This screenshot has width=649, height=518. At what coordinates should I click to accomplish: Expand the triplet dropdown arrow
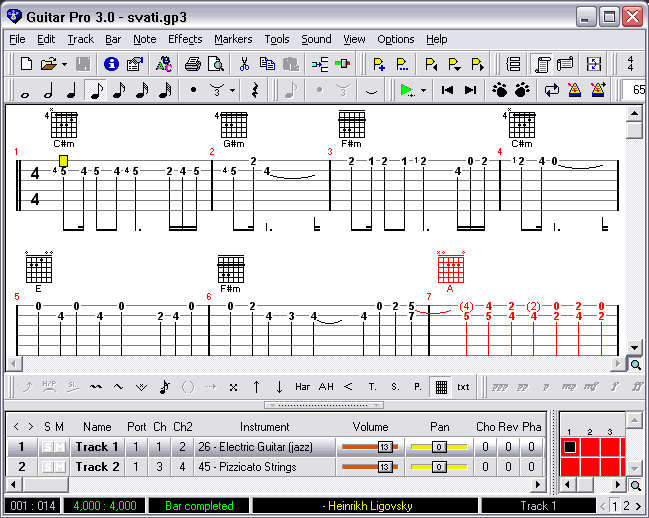(233, 90)
